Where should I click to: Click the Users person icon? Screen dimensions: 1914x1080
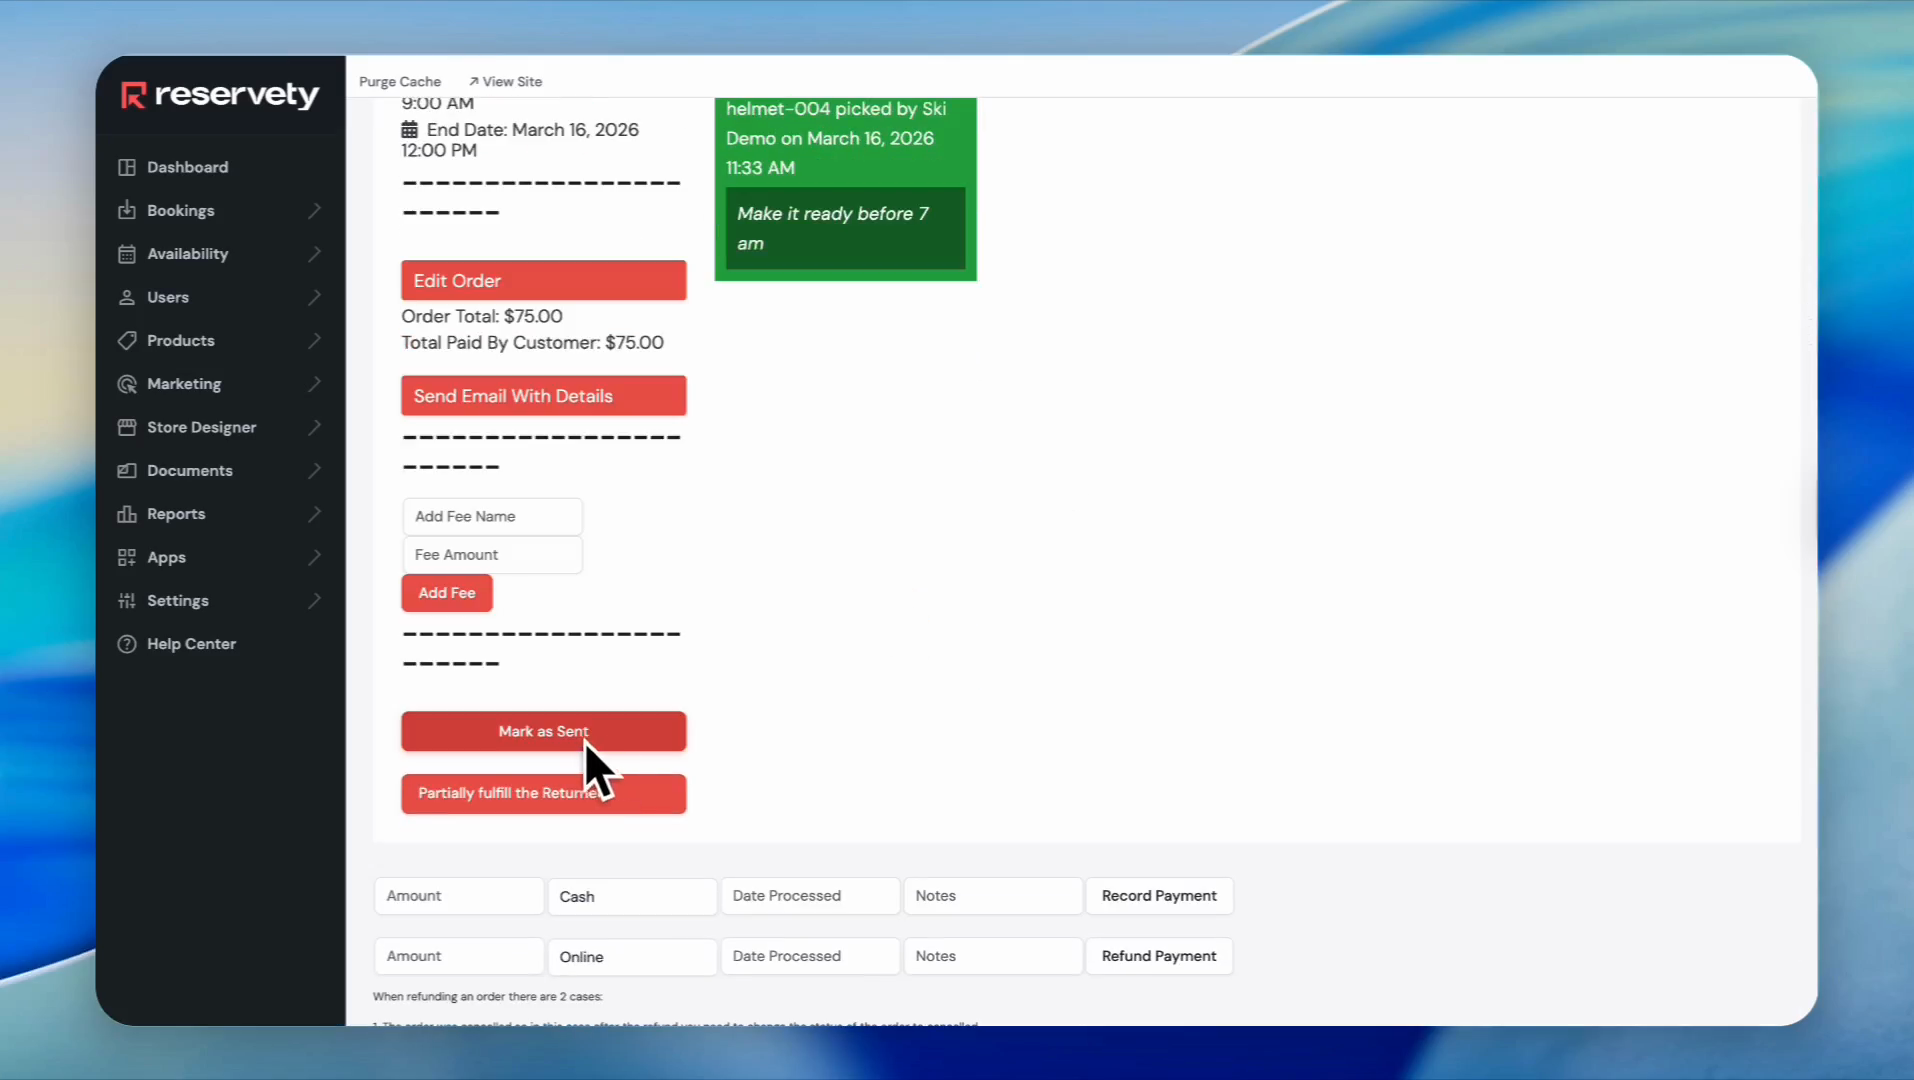[127, 297]
